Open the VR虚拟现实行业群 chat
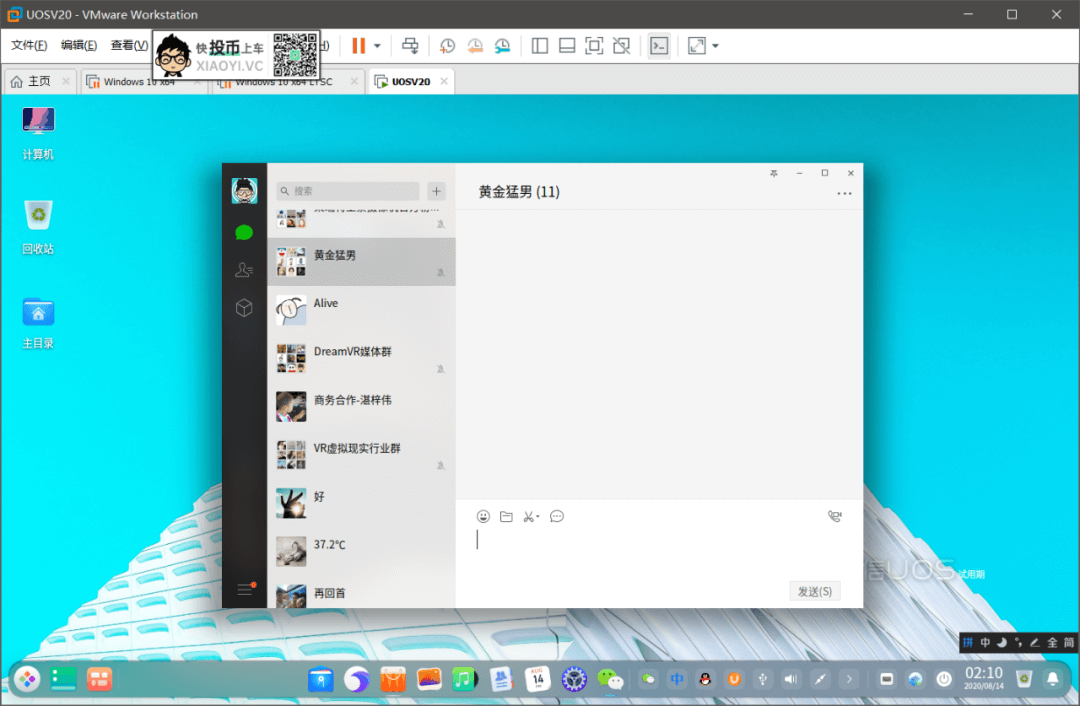This screenshot has width=1080, height=706. click(362, 455)
